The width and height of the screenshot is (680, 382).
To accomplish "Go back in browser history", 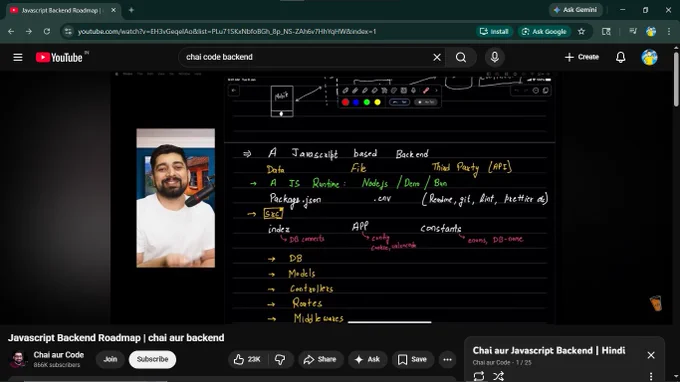I will click(x=11, y=31).
